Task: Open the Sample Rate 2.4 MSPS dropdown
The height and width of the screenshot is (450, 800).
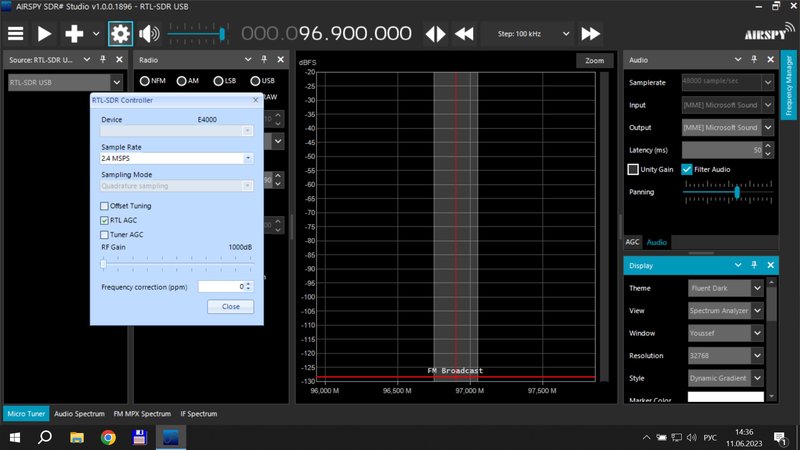Action: 177,158
